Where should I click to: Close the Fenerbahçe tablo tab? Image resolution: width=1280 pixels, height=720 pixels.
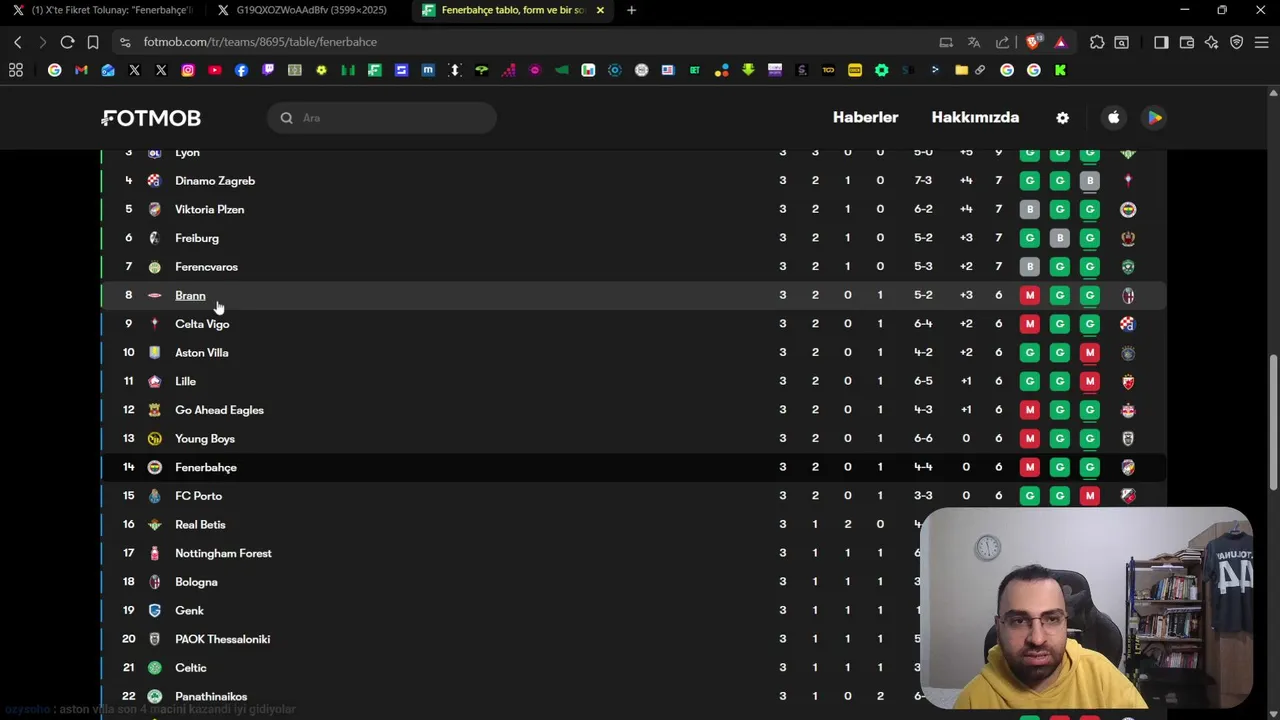coord(600,10)
